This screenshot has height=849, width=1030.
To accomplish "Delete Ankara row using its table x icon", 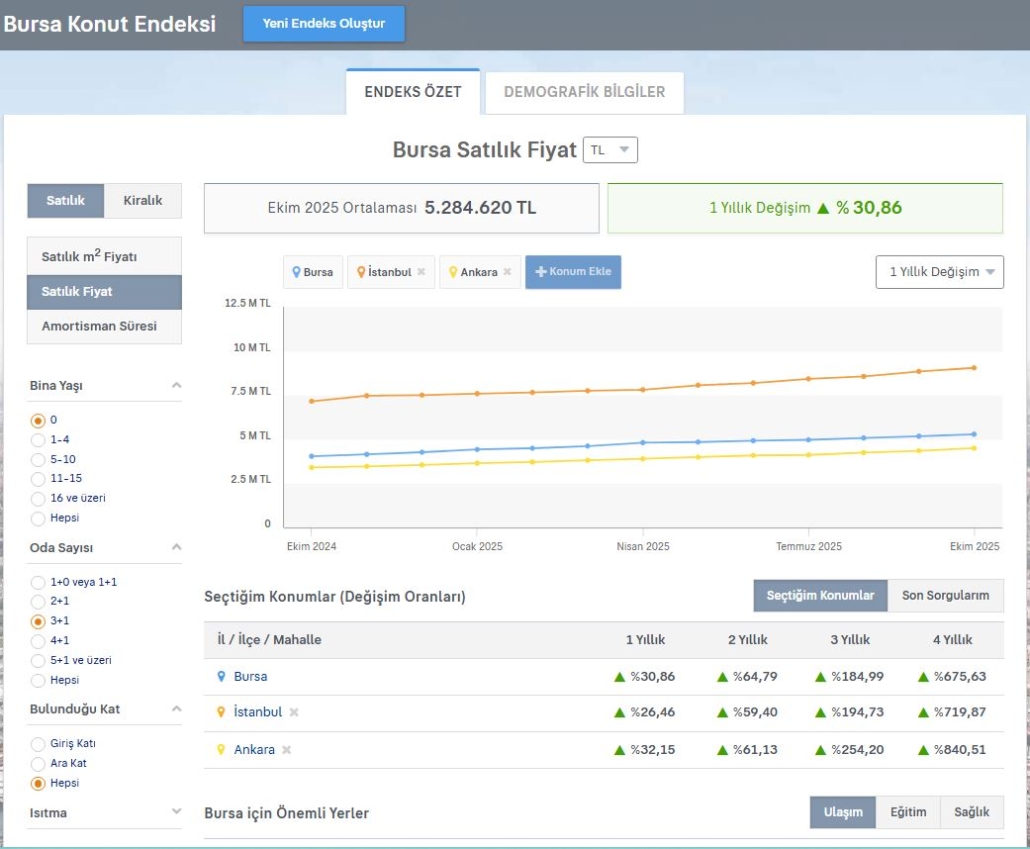I will point(286,750).
